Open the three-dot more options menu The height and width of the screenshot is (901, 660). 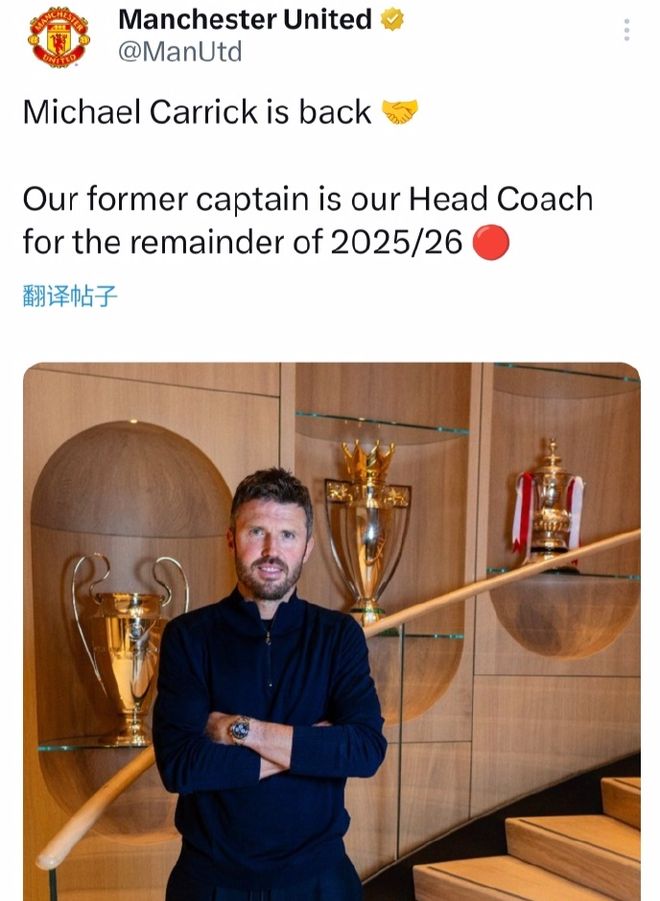tap(627, 29)
